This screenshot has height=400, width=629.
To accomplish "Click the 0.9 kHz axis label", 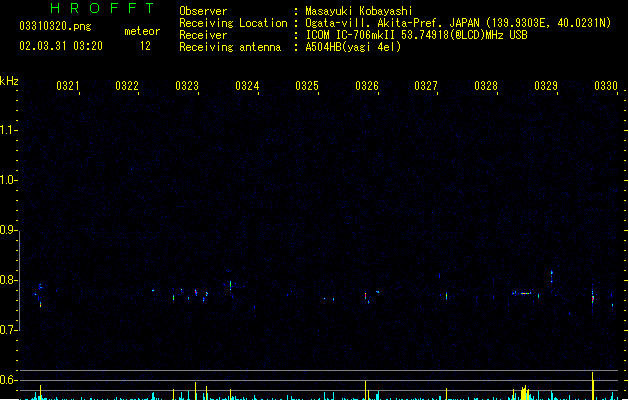I will [7, 230].
